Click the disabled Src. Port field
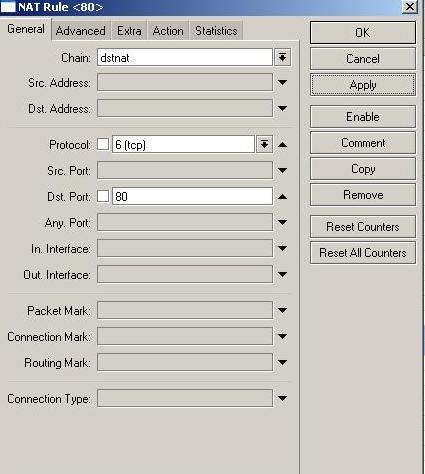The image size is (425, 474). click(185, 170)
